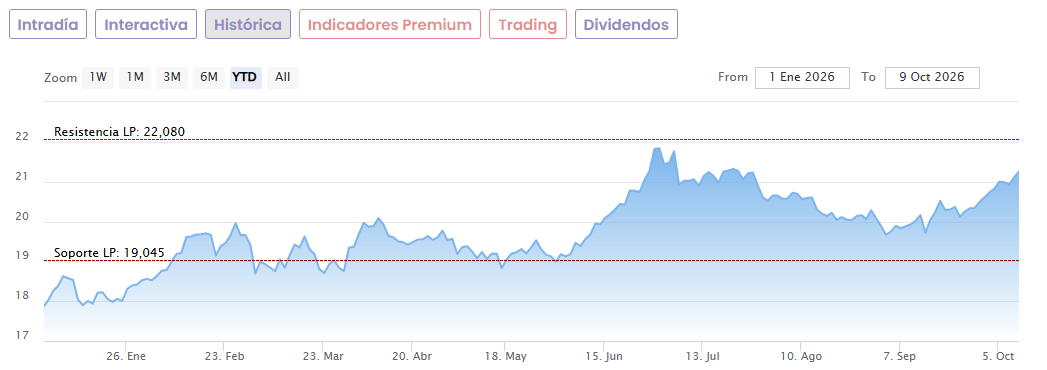Switch to the Interactiva tab

coord(146,25)
